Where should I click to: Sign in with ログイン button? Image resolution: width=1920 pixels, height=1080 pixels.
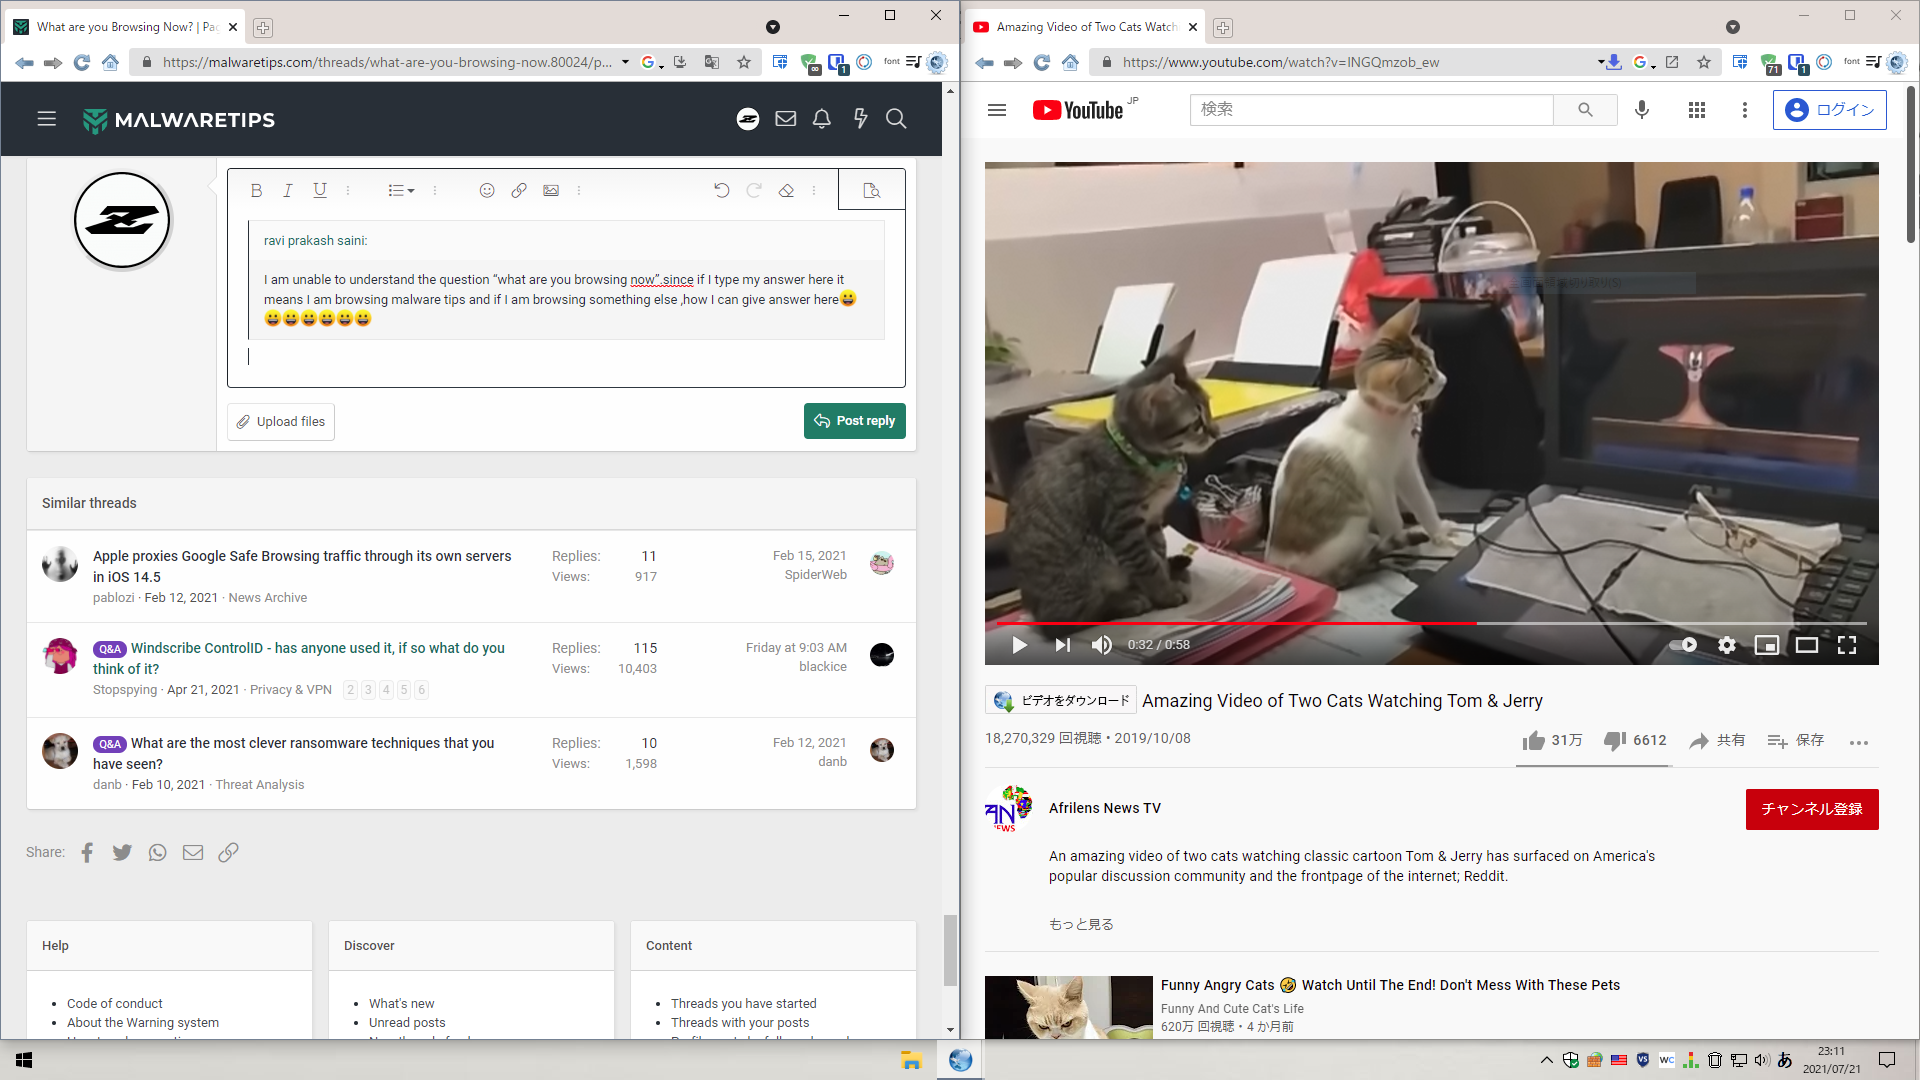(1830, 110)
